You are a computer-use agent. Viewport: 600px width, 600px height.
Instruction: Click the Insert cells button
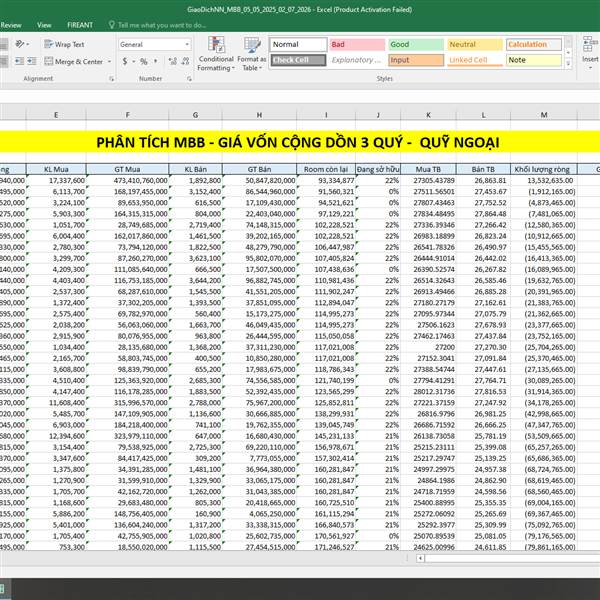pos(590,52)
